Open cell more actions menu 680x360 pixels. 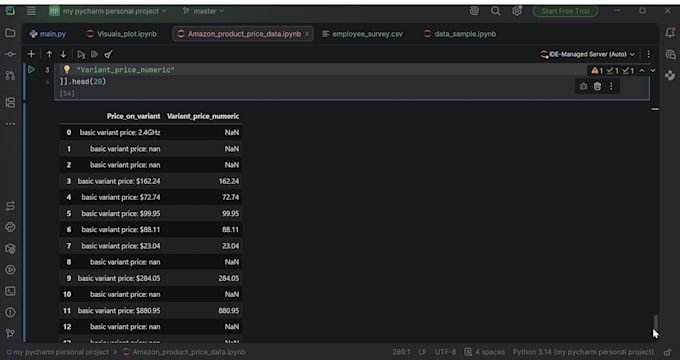[x=611, y=86]
